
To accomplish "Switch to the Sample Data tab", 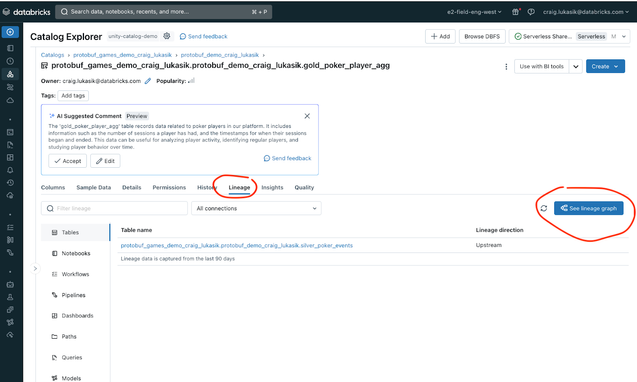I will pyautogui.click(x=93, y=187).
